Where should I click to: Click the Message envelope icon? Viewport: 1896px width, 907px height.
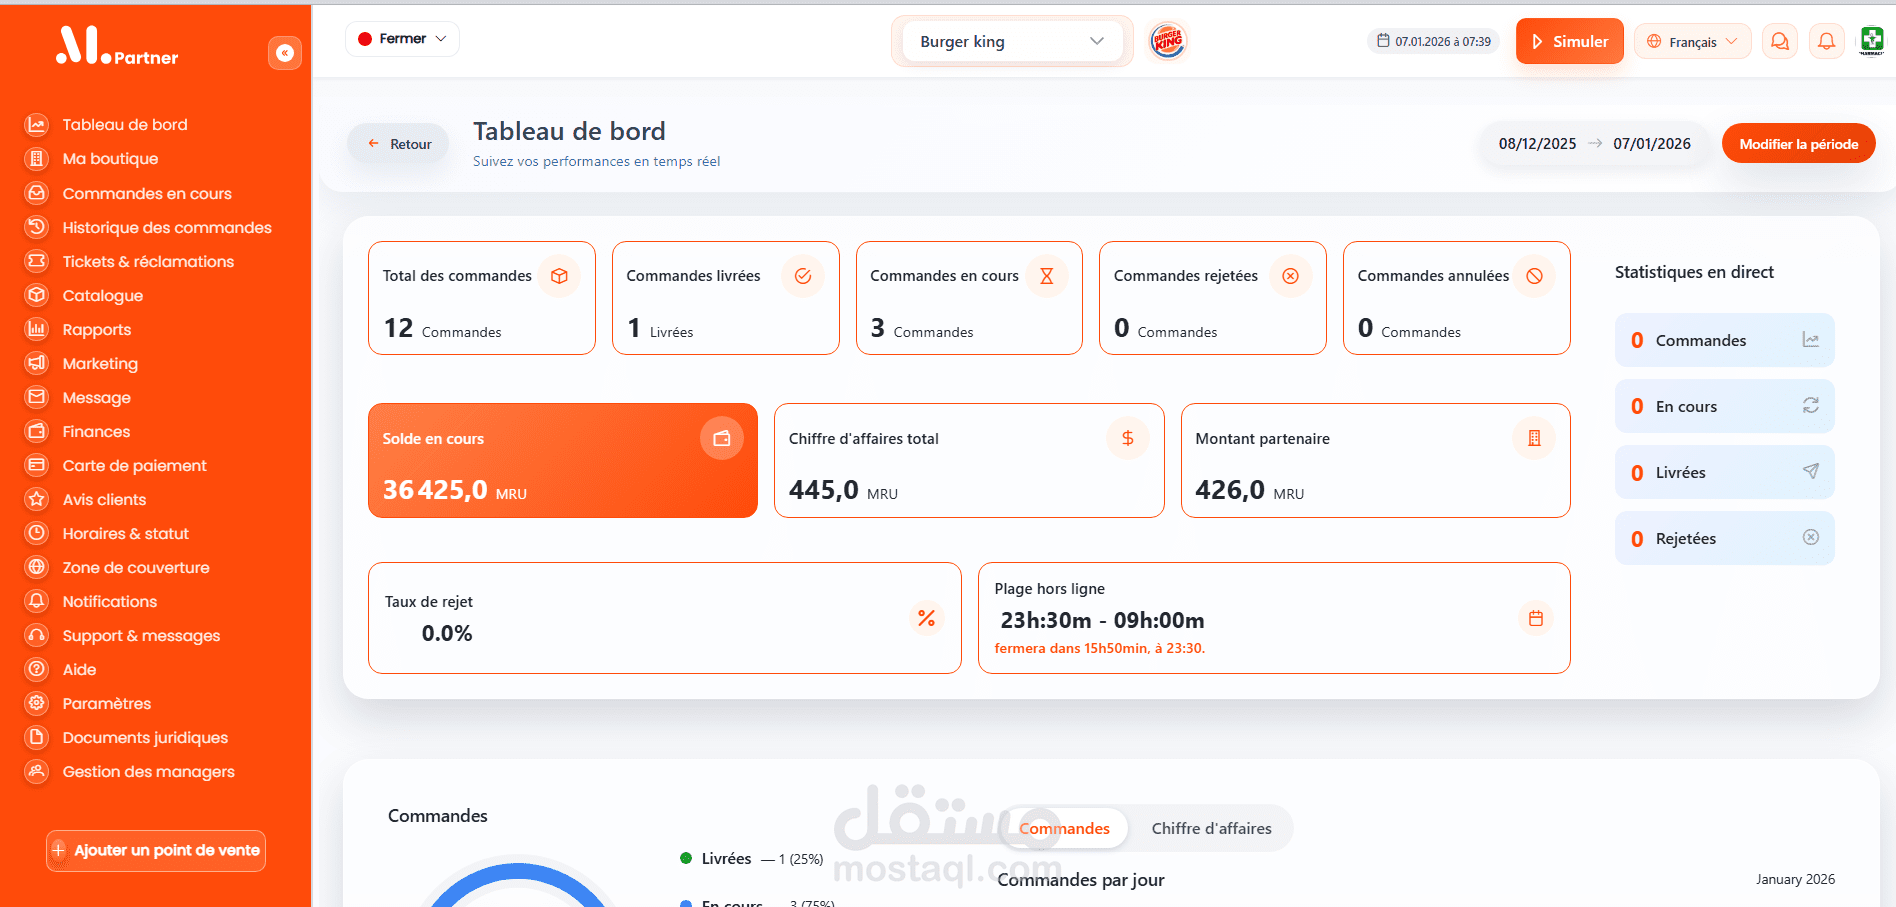tap(37, 397)
